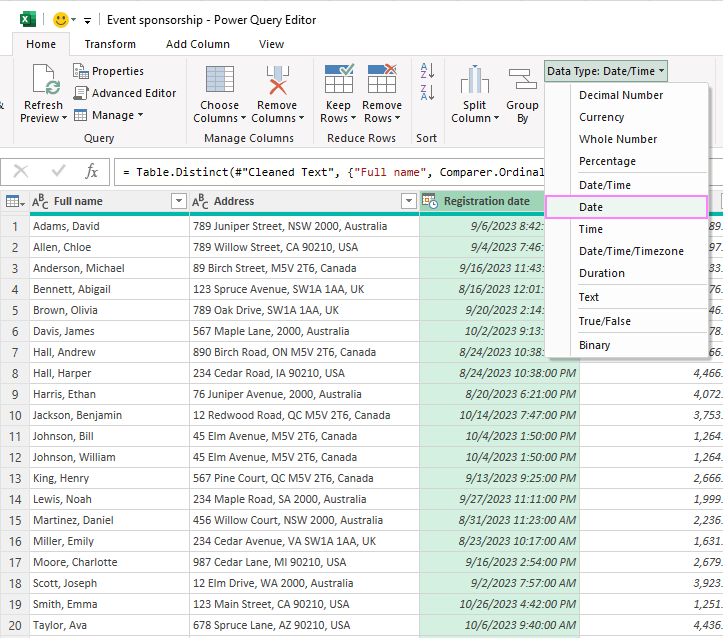Expand the Remove Columns dropdown arrow

(301, 118)
